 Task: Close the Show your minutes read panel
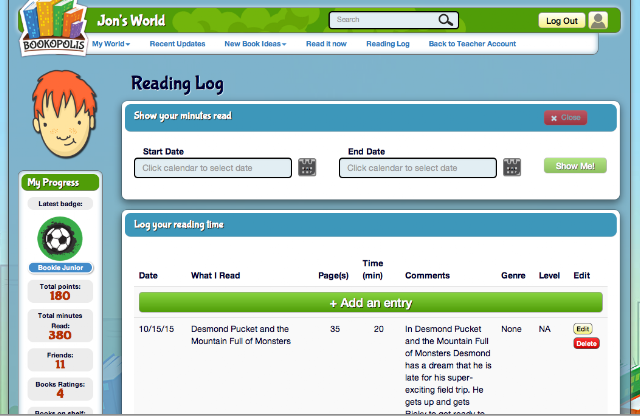565,118
